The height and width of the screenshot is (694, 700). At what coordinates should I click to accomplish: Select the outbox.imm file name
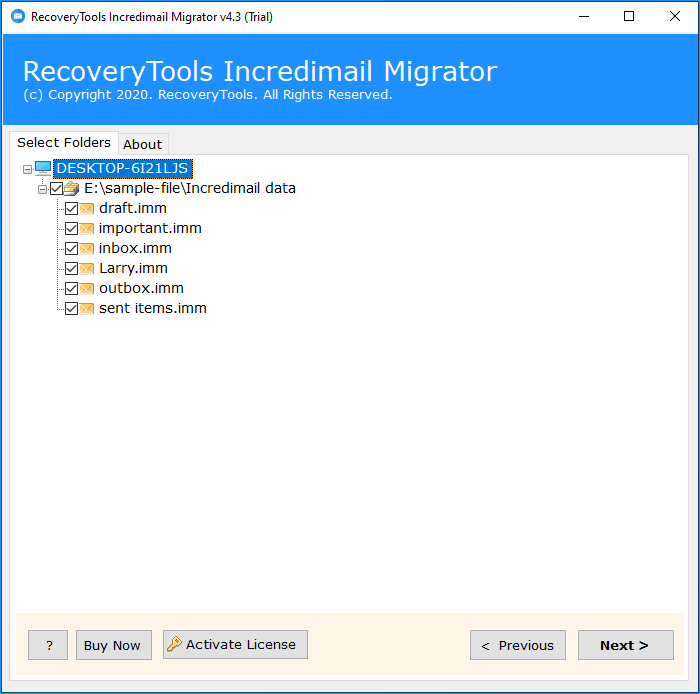coord(141,289)
